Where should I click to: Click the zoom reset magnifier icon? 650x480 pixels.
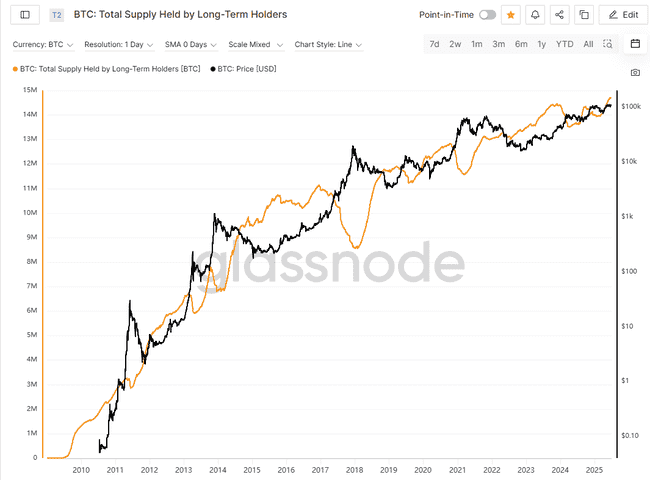point(607,44)
